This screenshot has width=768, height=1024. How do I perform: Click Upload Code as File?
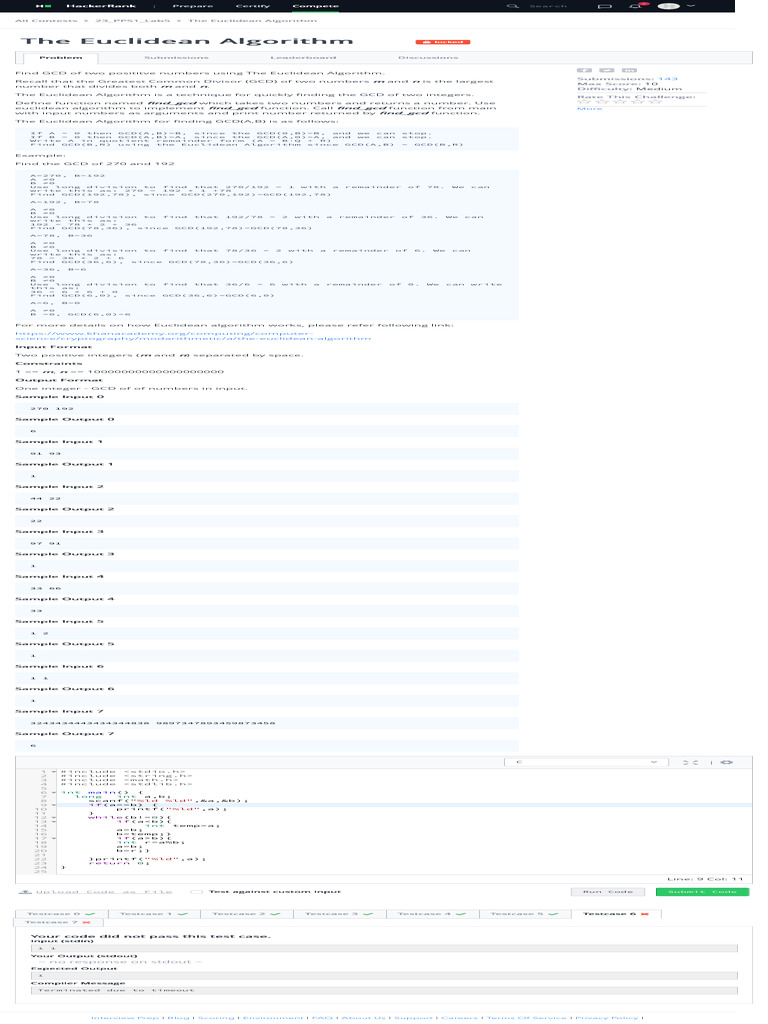point(96,891)
